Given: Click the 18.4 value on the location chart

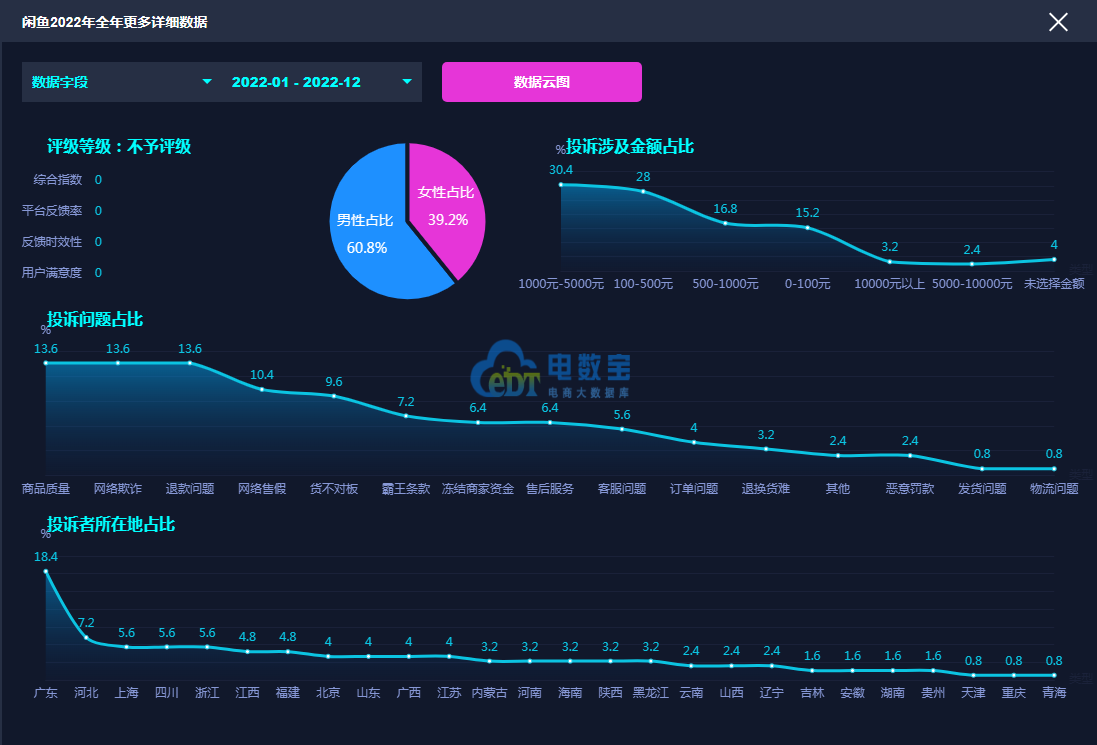Looking at the screenshot, I should click(46, 557).
